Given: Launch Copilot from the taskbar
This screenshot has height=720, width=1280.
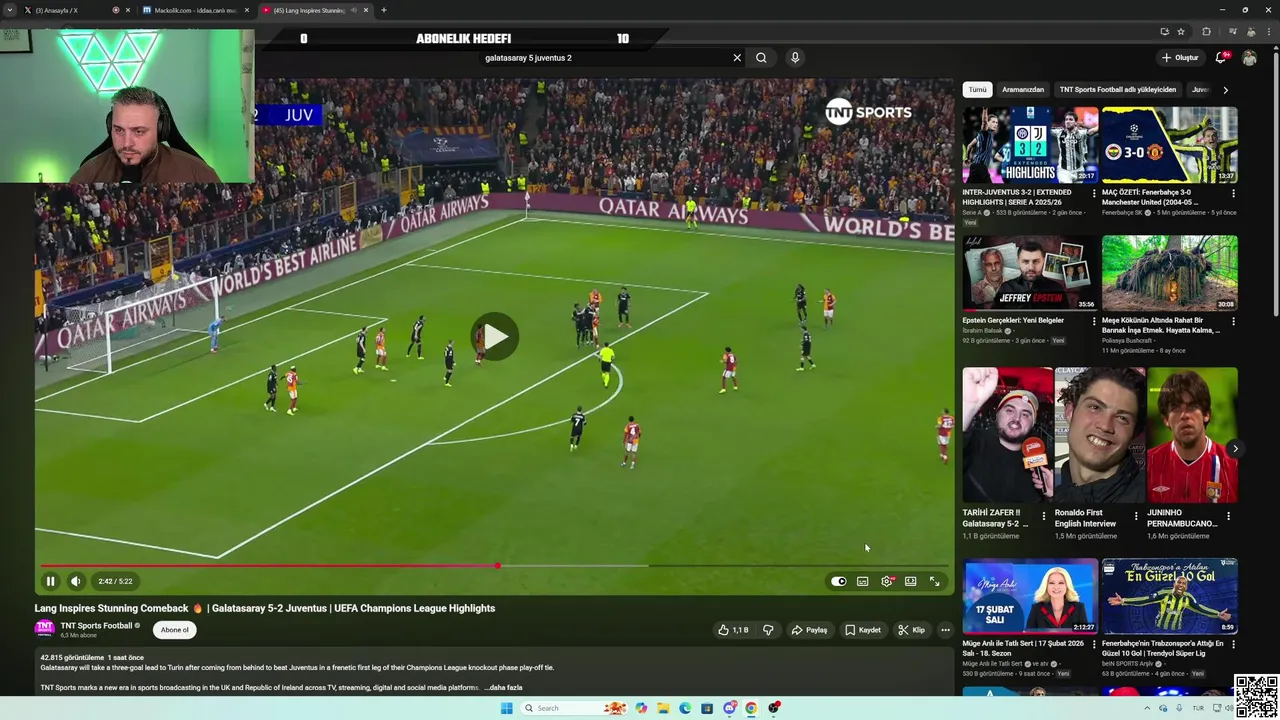Looking at the screenshot, I should tap(641, 708).
